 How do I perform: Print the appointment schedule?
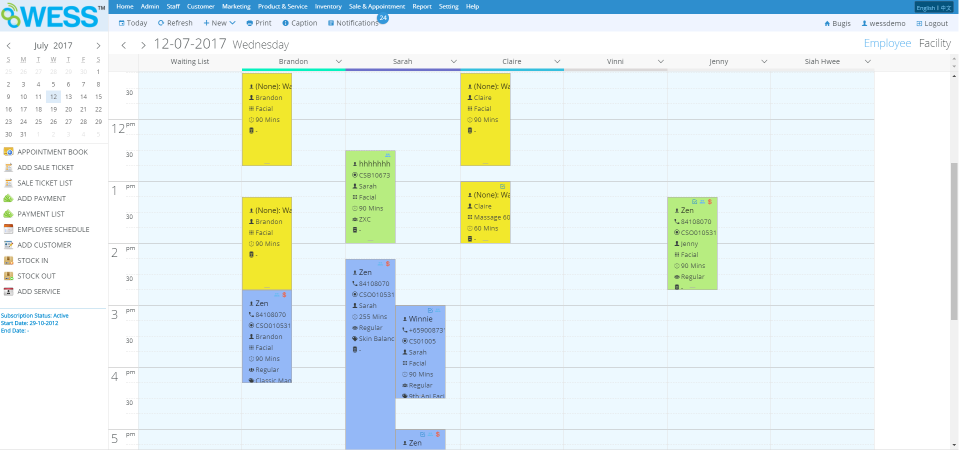pyautogui.click(x=259, y=23)
